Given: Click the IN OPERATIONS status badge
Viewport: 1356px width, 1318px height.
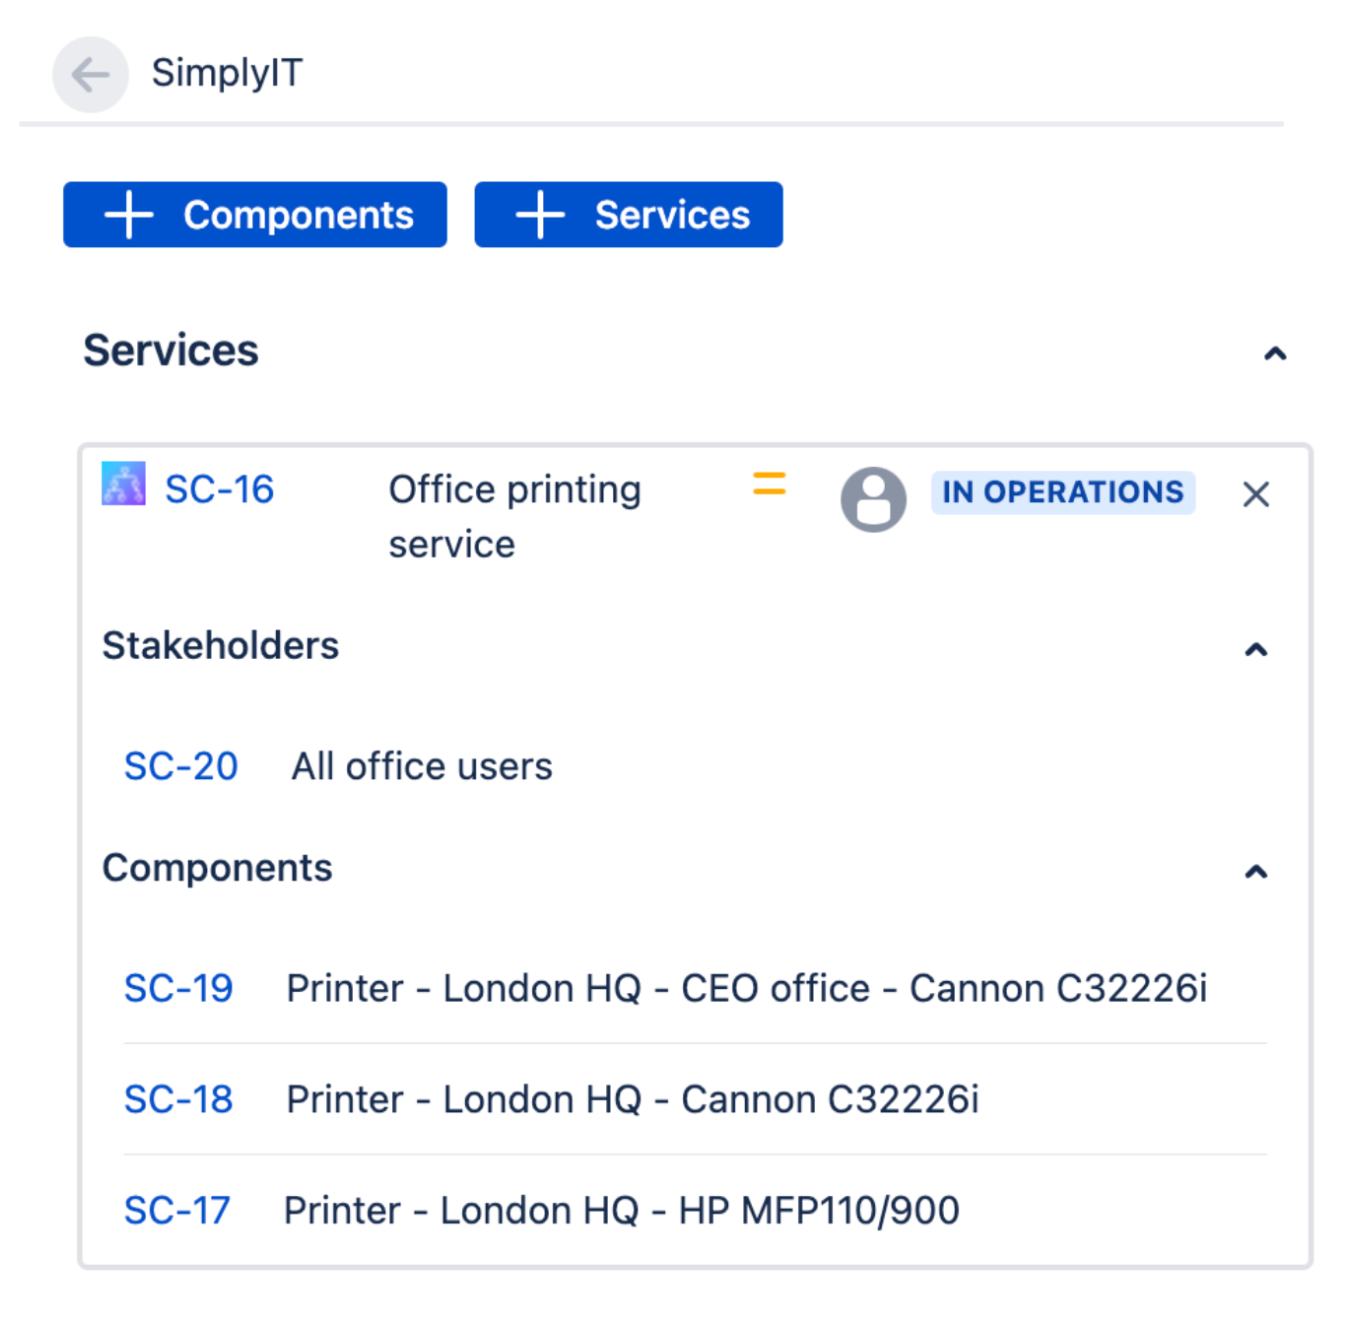Looking at the screenshot, I should click(1063, 492).
